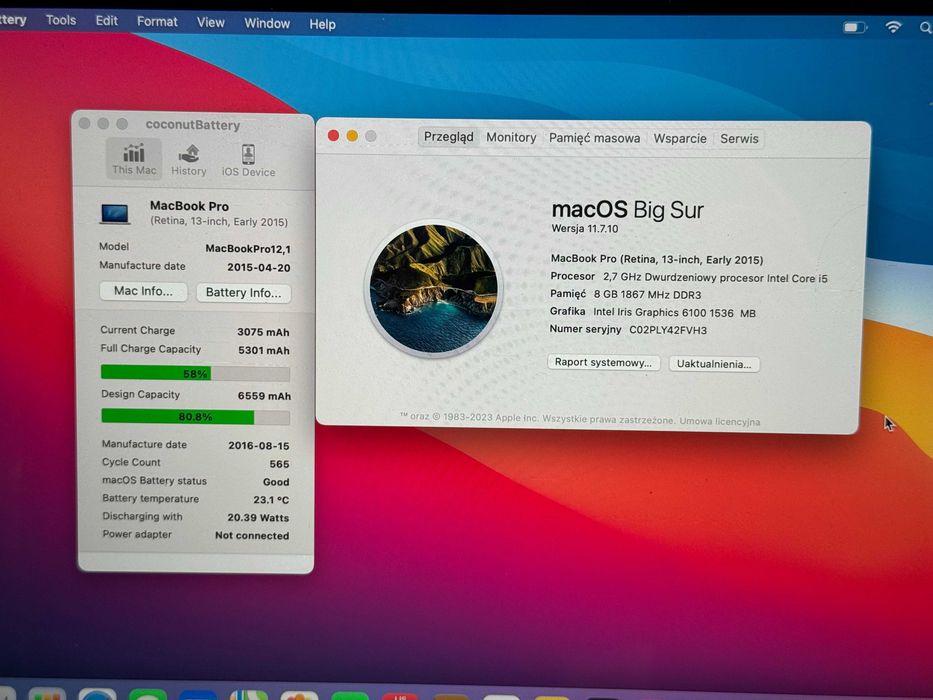
Task: Close the About This Mac window
Action: [333, 136]
